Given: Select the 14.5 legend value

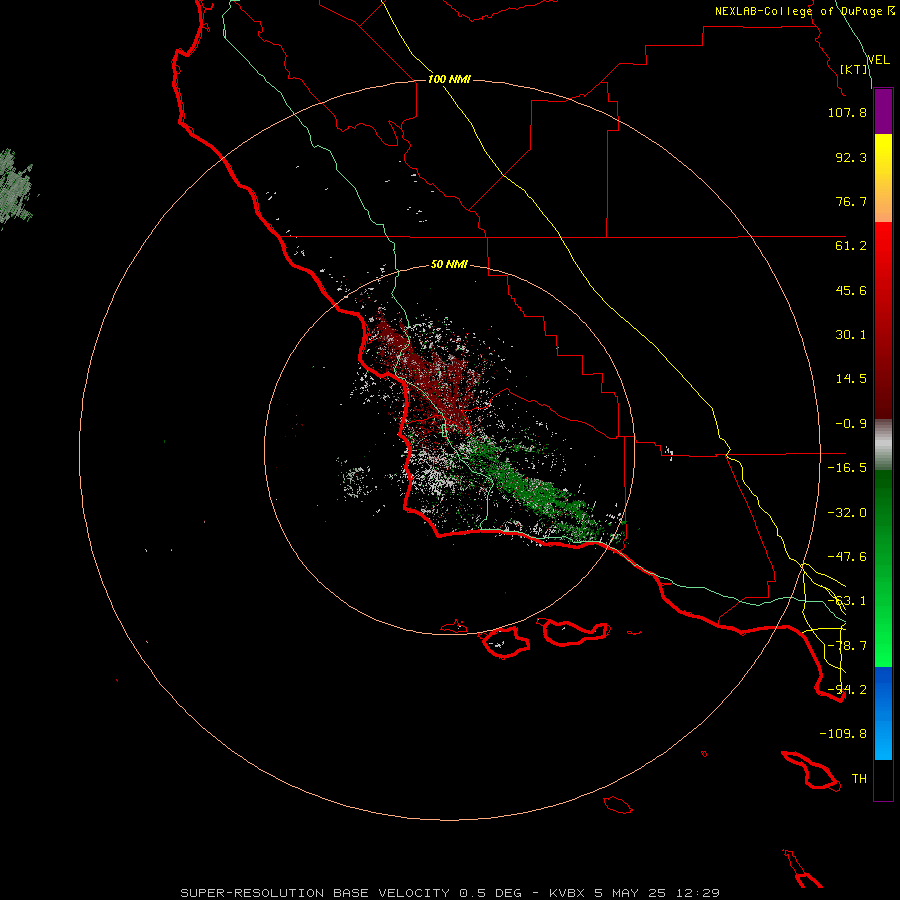Looking at the screenshot, I should coord(851,379).
